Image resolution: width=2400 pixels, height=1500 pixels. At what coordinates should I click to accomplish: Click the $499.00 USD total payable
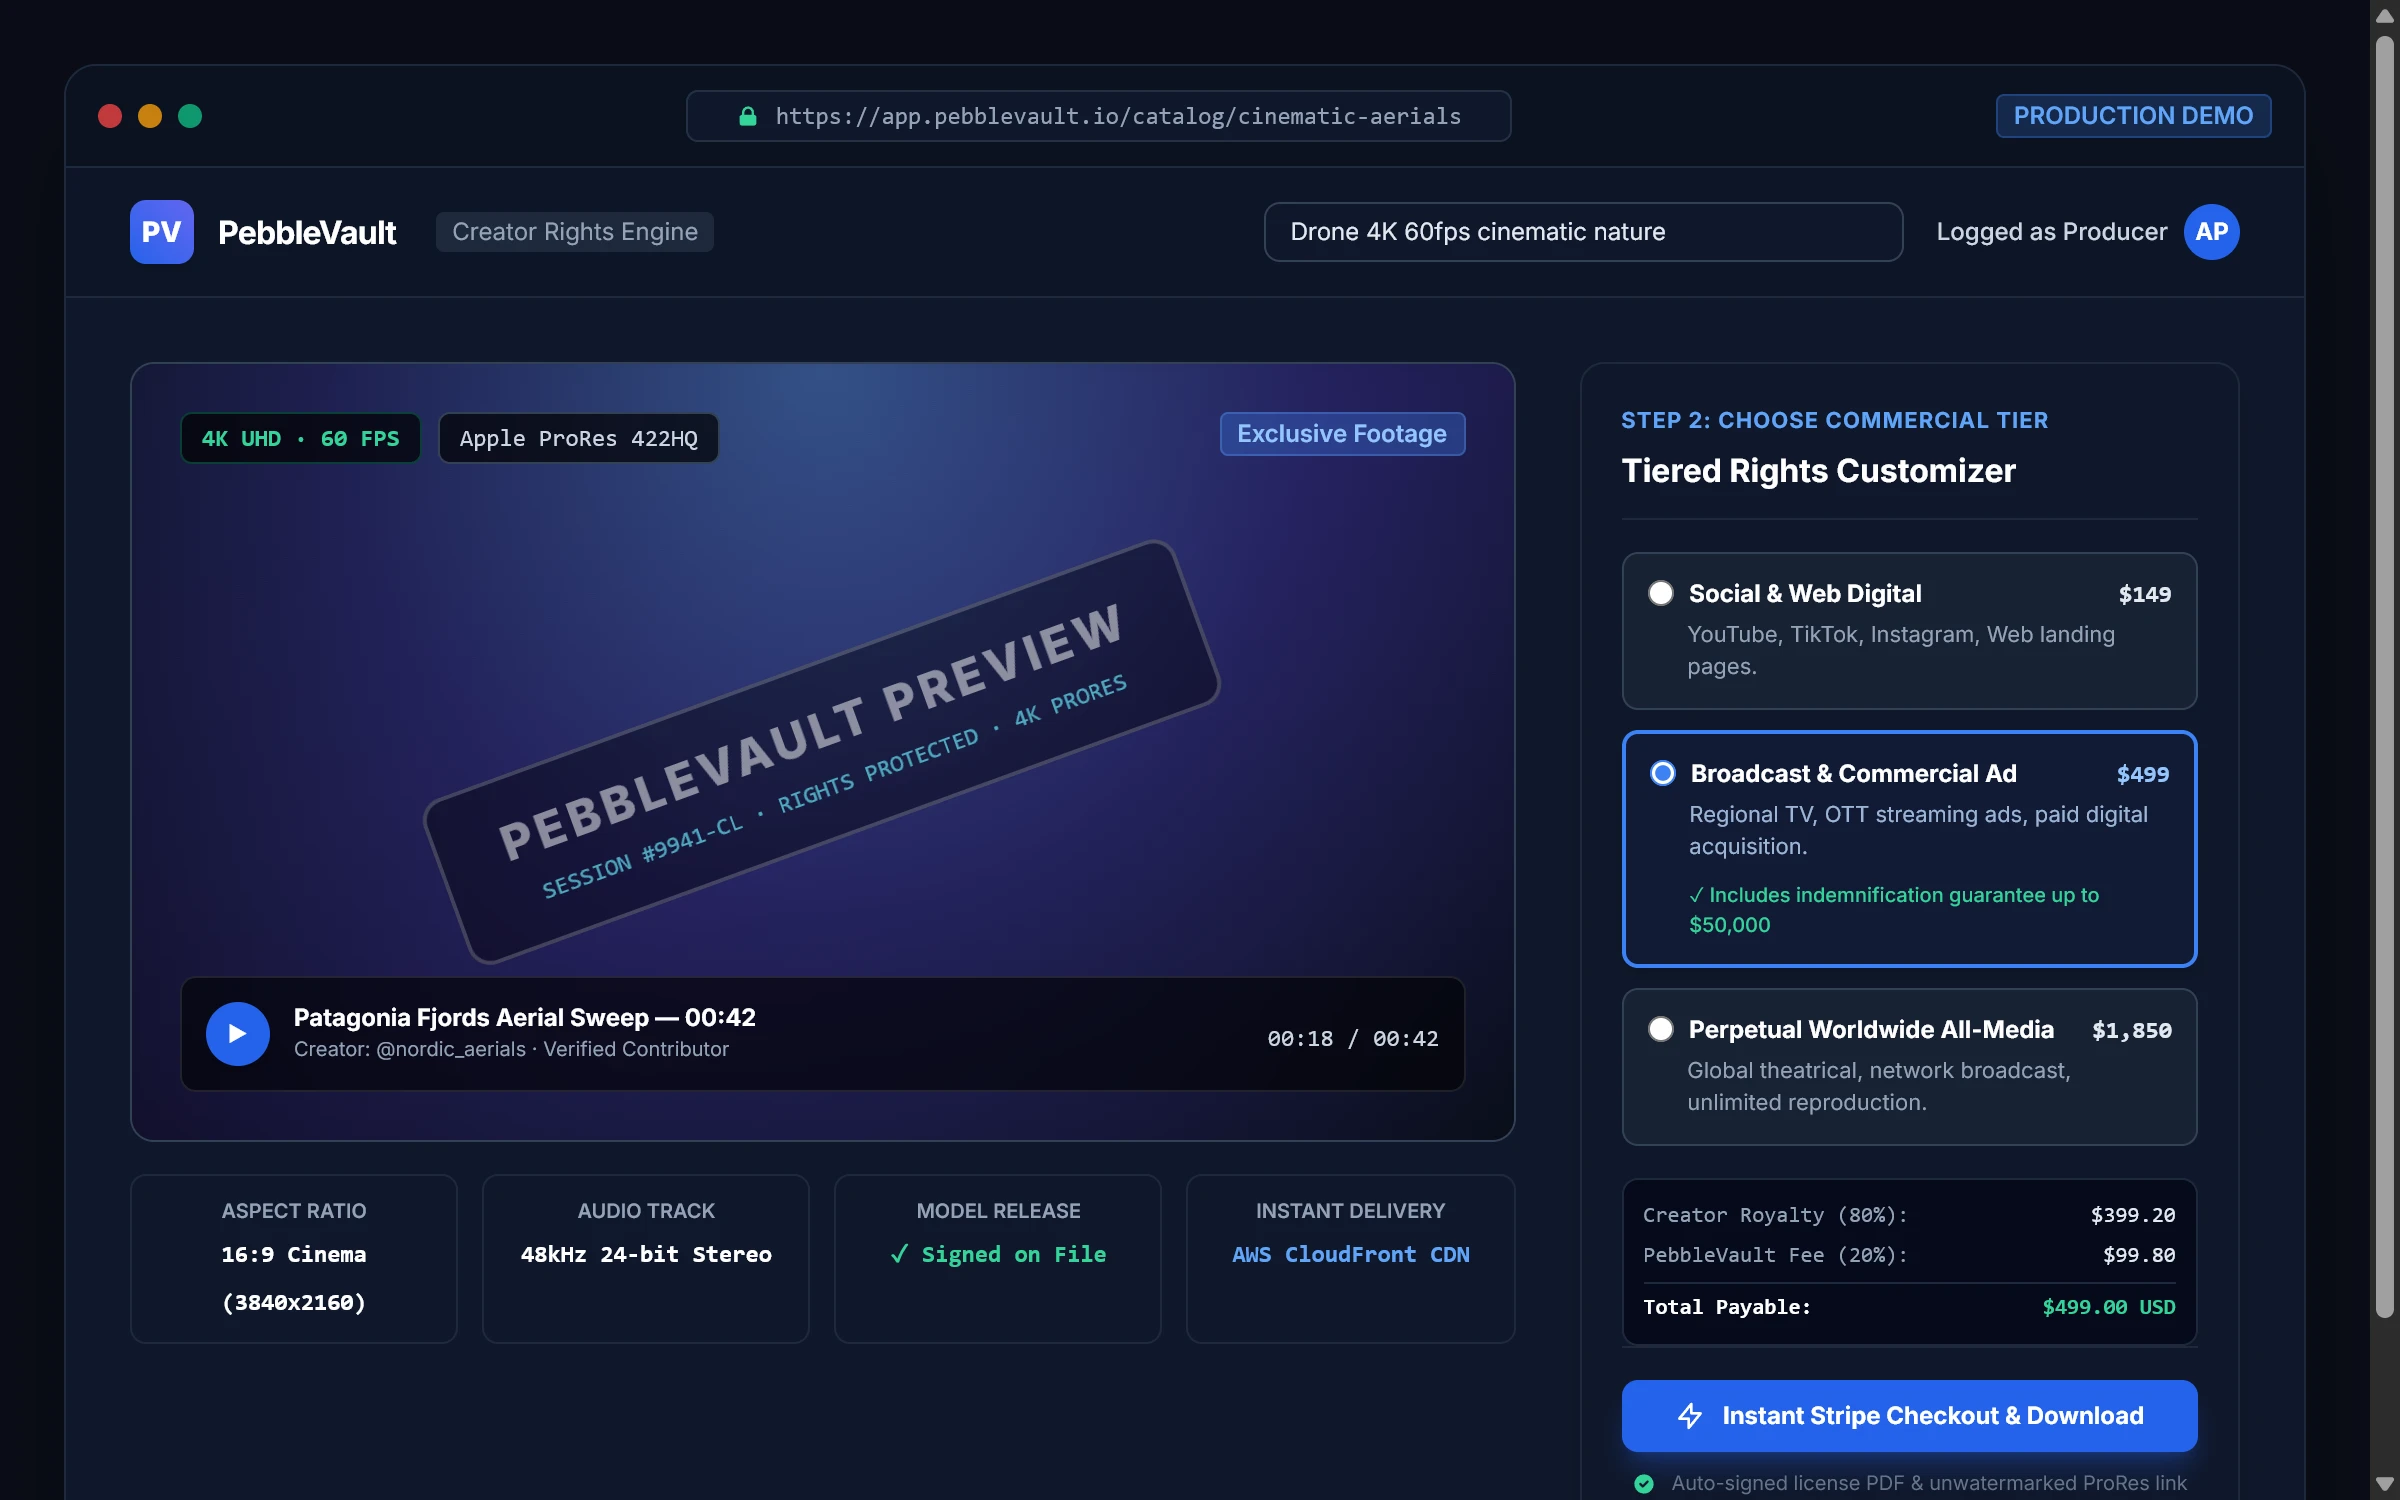(2108, 1307)
